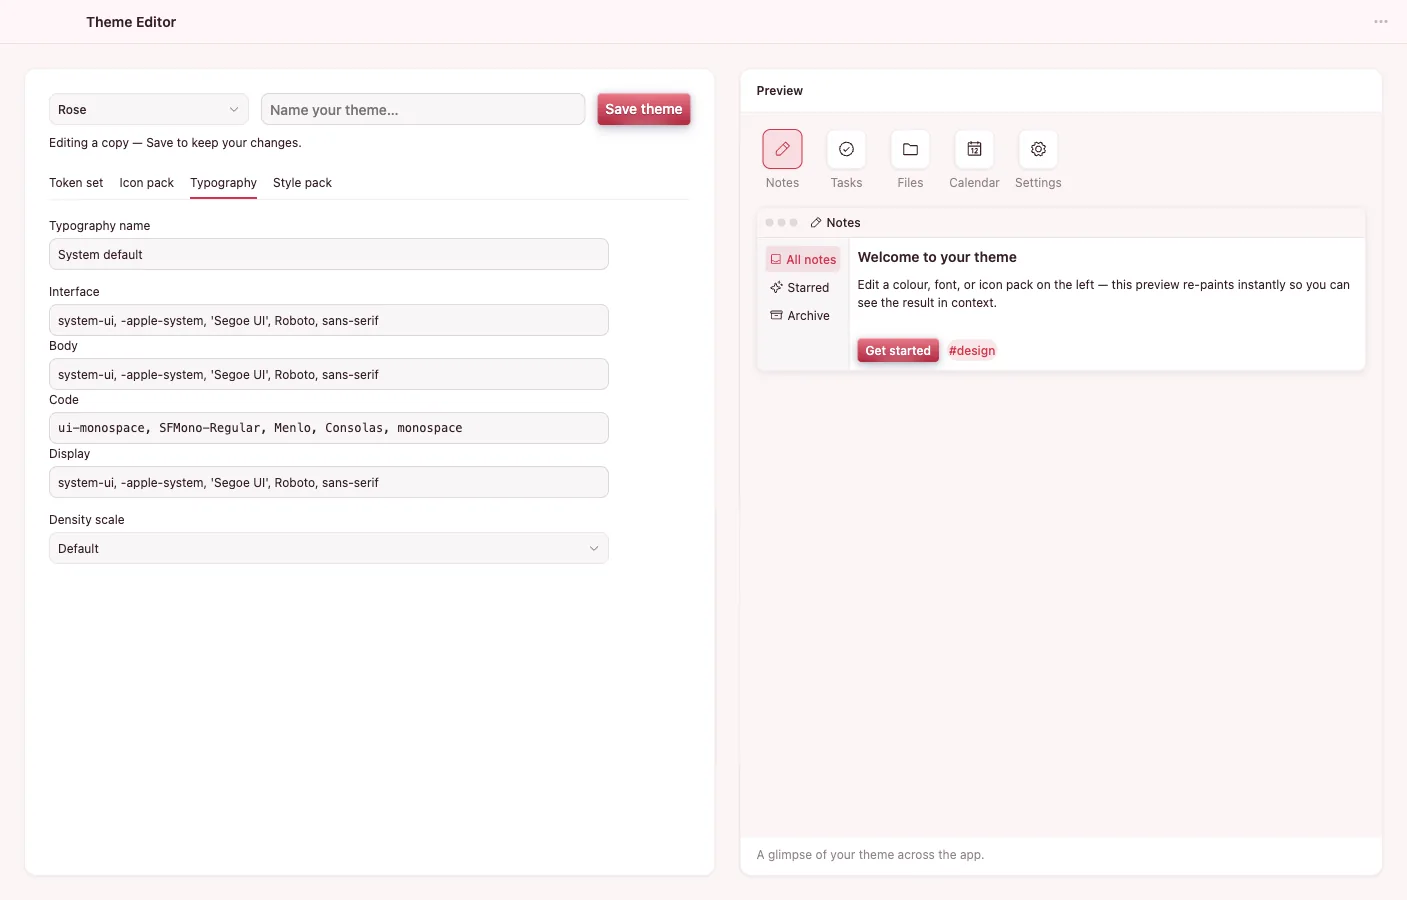Focus the Name your theme field
The height and width of the screenshot is (900, 1407).
pyautogui.click(x=423, y=109)
